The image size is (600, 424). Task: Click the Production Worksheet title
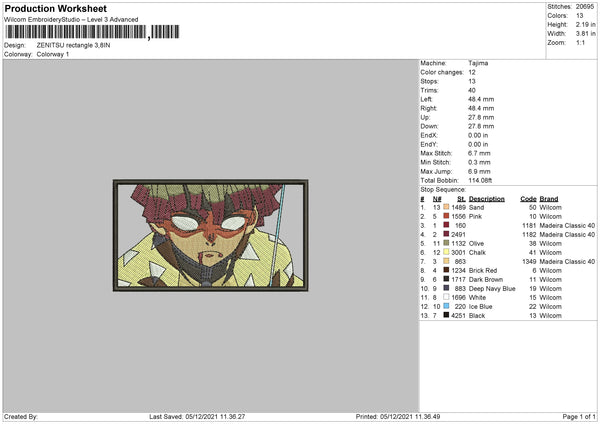(x=56, y=8)
